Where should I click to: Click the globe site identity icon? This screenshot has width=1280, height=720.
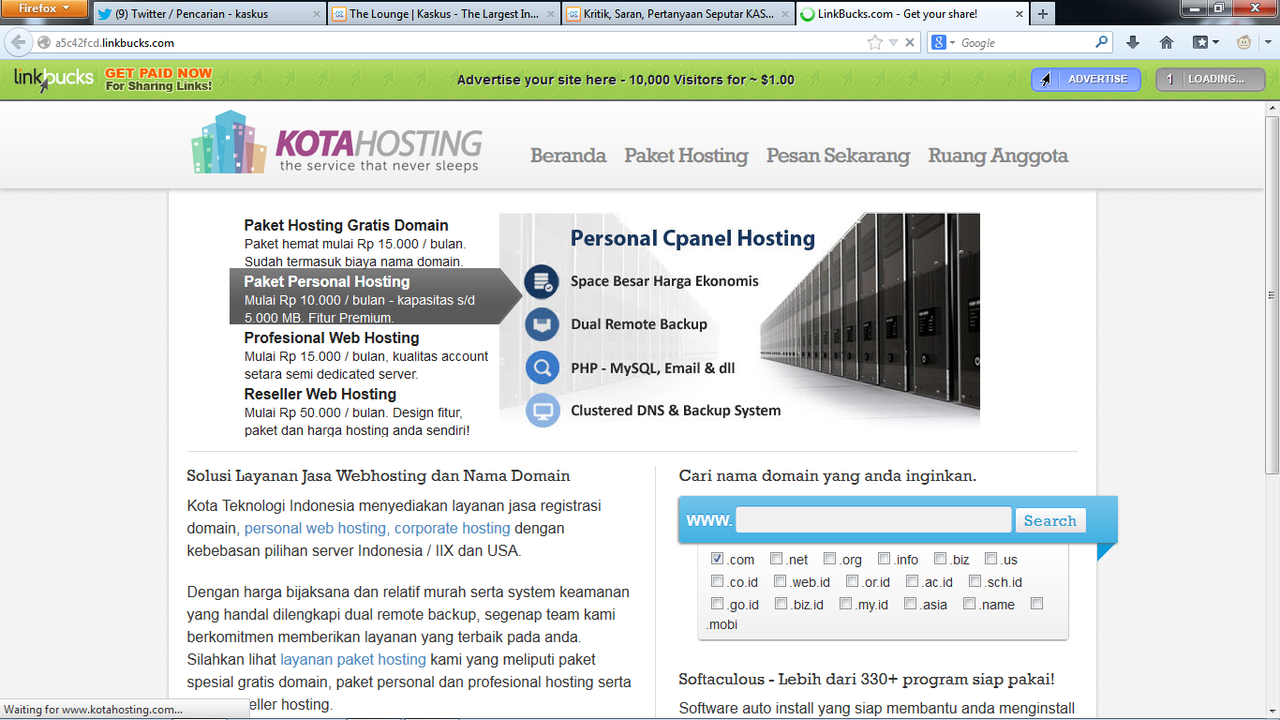point(44,43)
